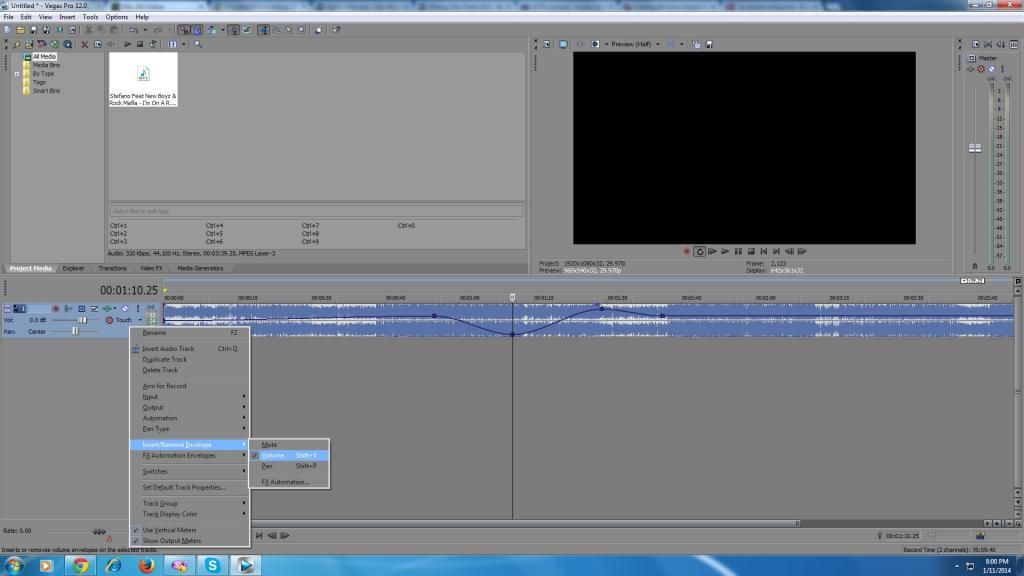Click the media tags input field
Screen dimensions: 1024x576
pyautogui.click(x=316, y=212)
